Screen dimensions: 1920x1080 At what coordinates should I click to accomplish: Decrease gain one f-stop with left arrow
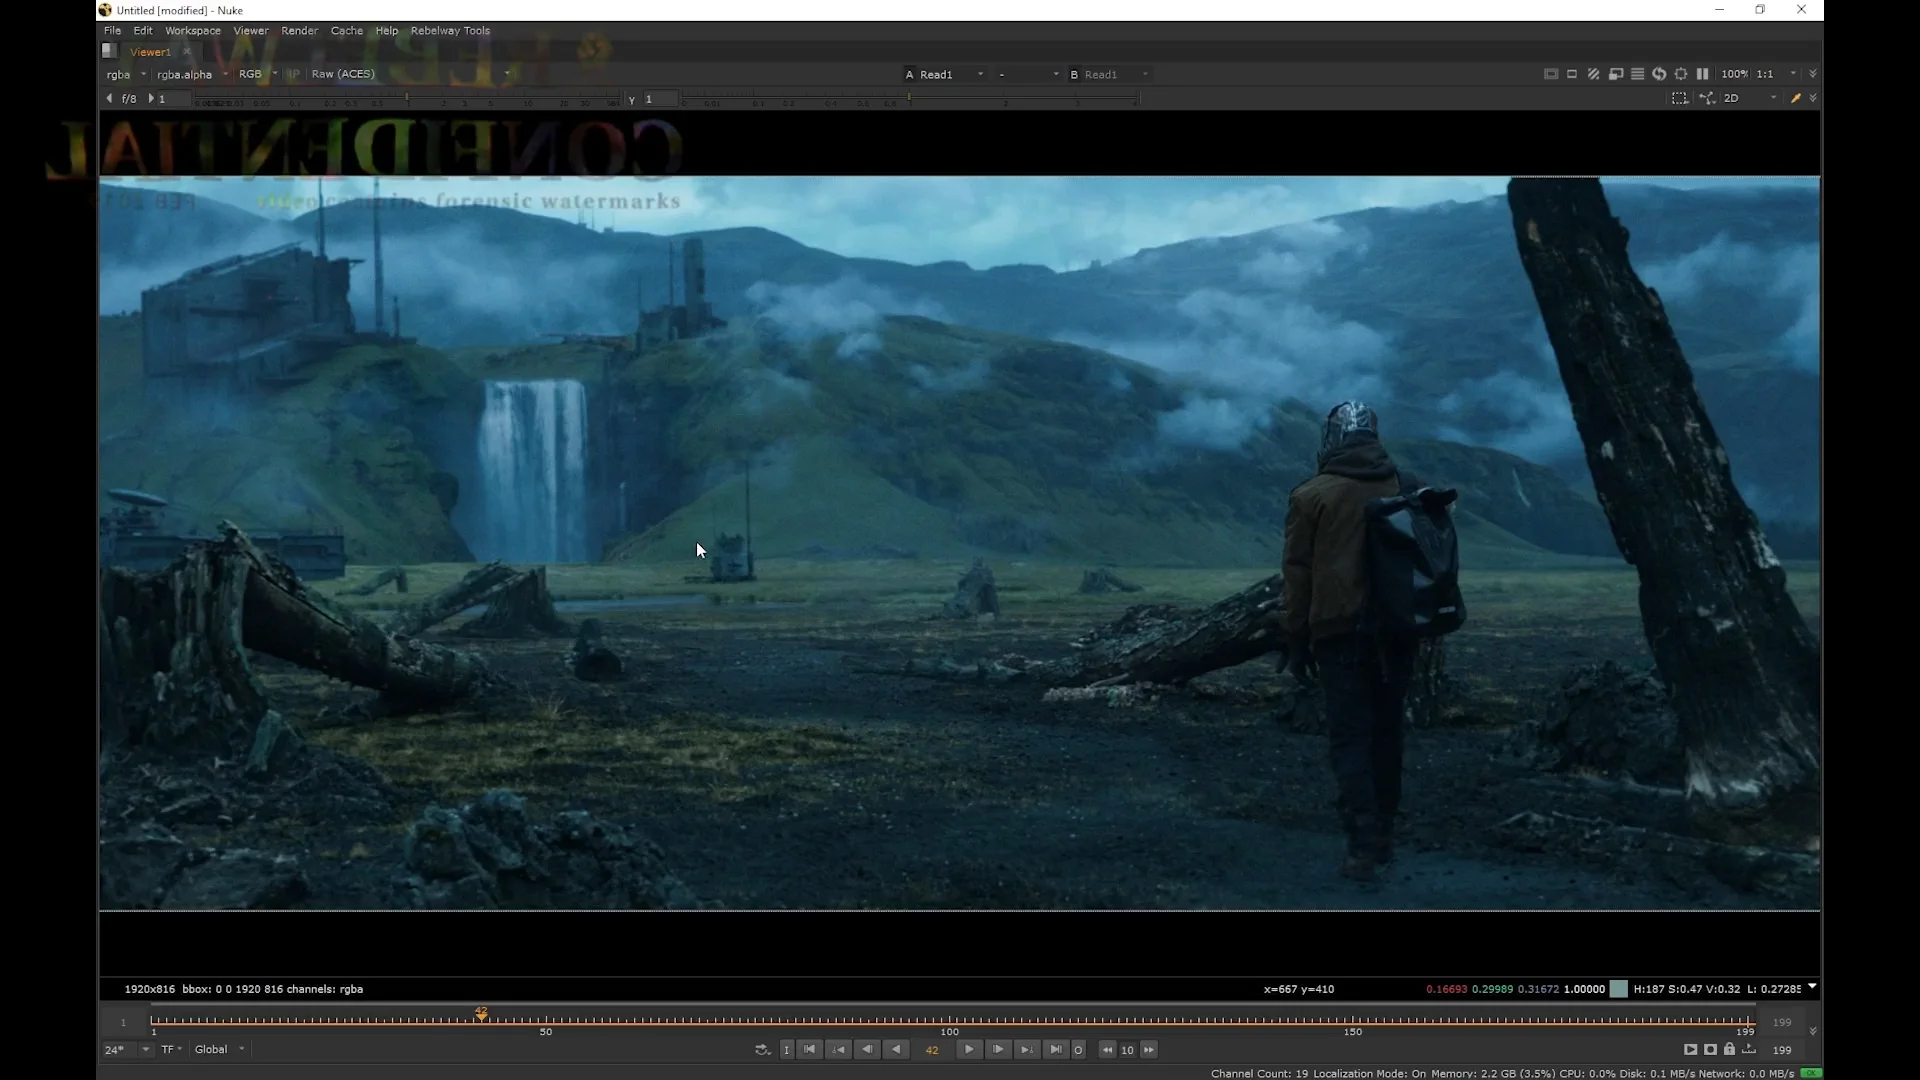tap(109, 98)
